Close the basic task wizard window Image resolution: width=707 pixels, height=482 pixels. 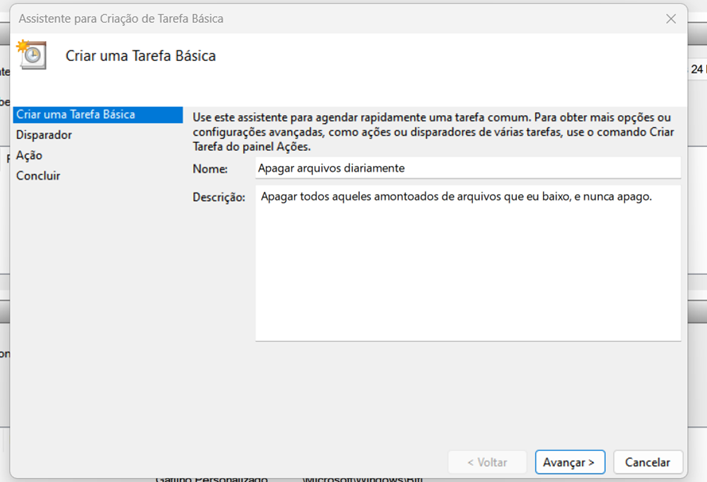(671, 19)
